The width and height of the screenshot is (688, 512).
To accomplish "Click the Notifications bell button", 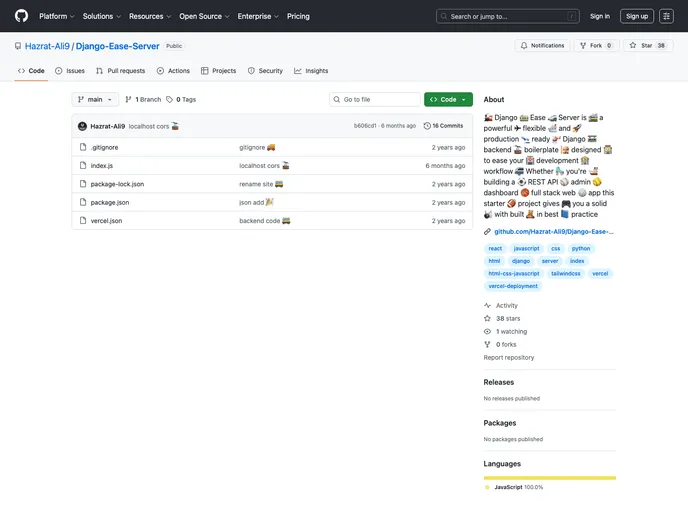I will click(x=542, y=46).
